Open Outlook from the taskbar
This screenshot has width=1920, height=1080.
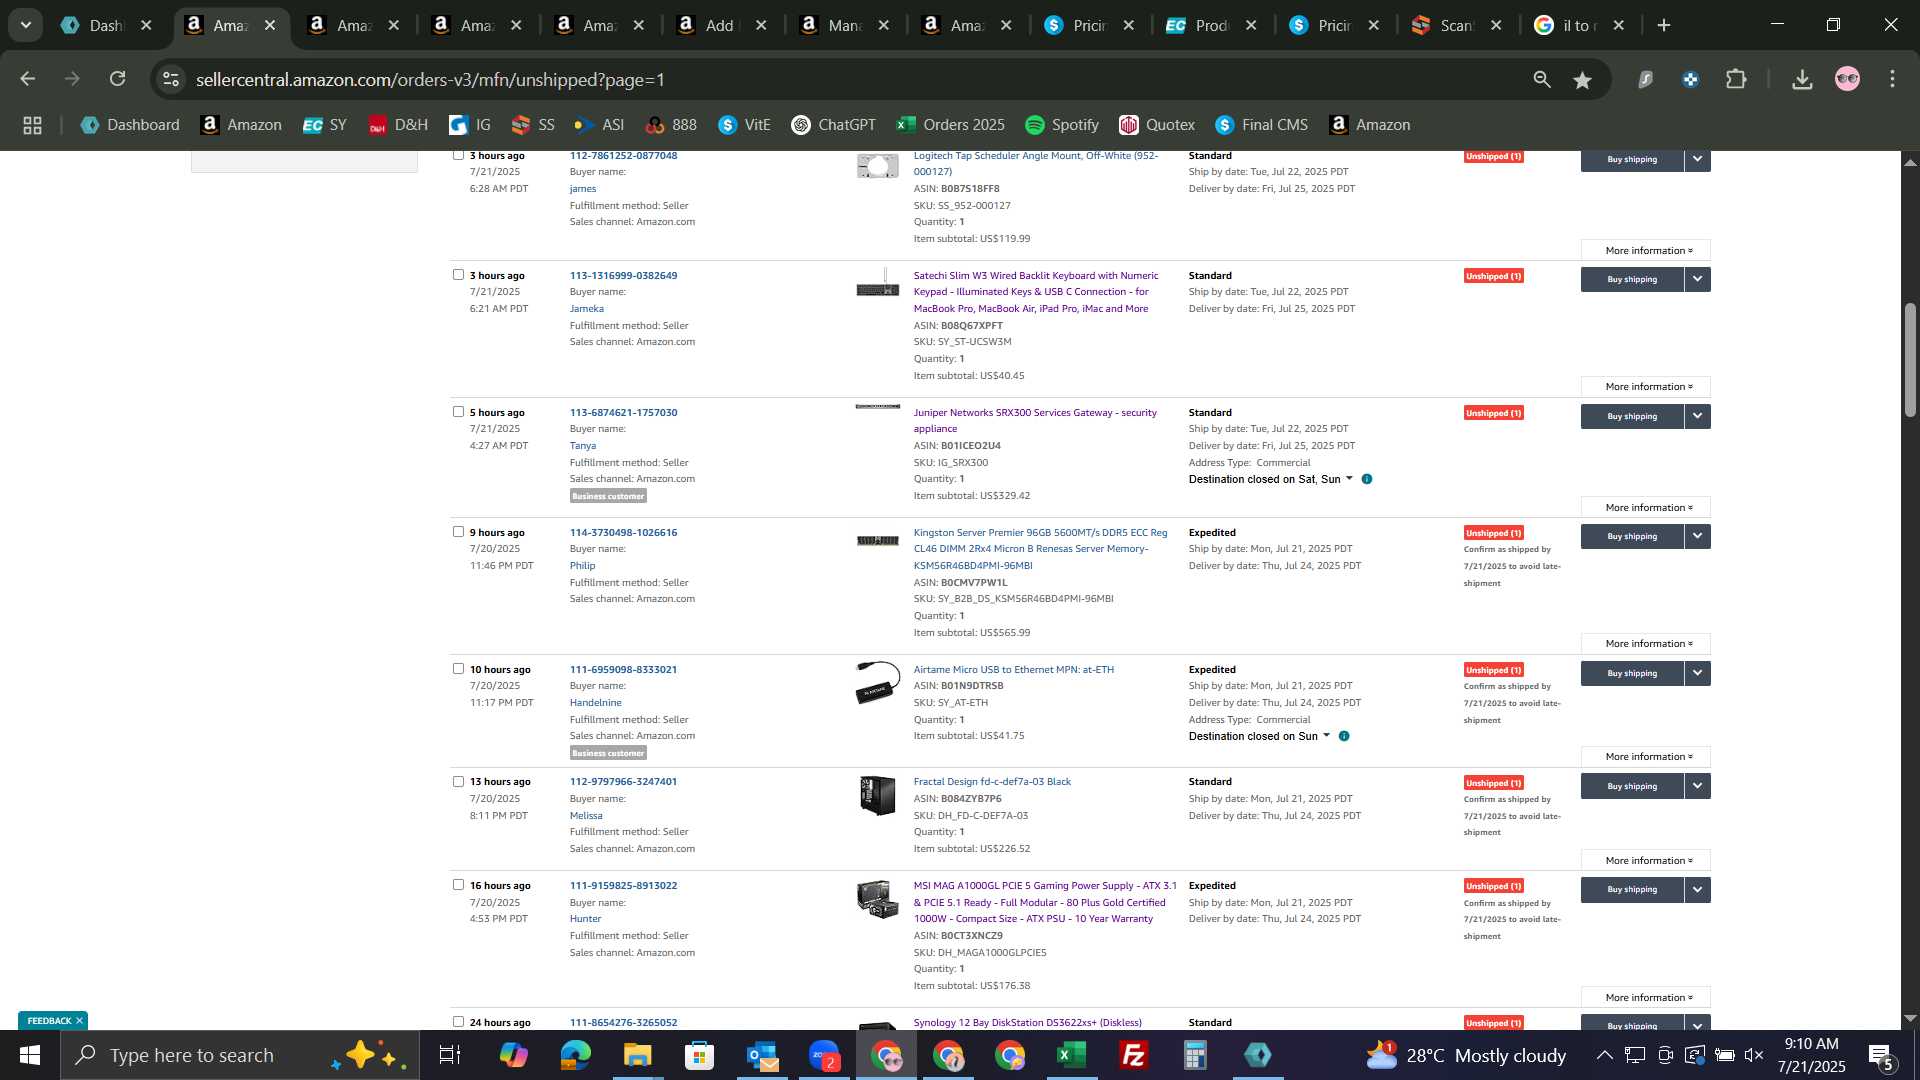tap(762, 1055)
